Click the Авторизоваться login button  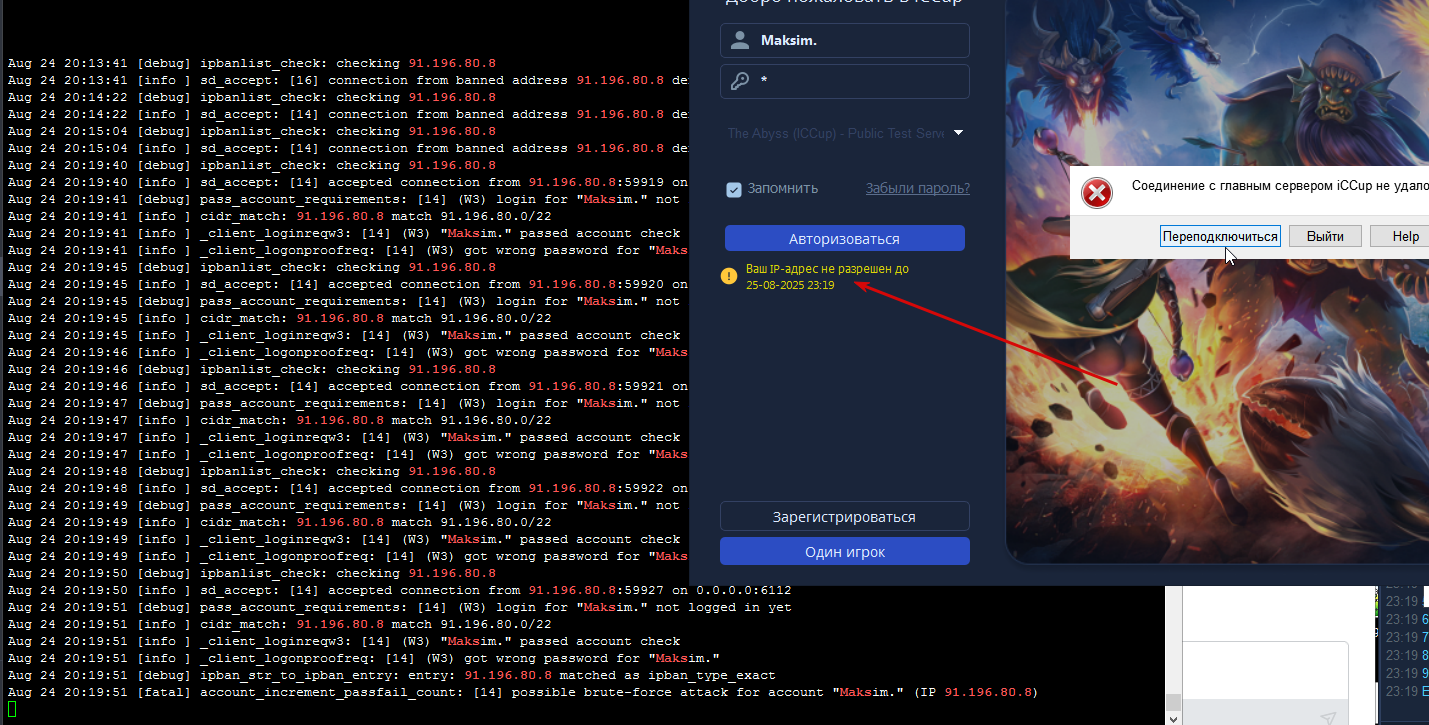click(845, 239)
